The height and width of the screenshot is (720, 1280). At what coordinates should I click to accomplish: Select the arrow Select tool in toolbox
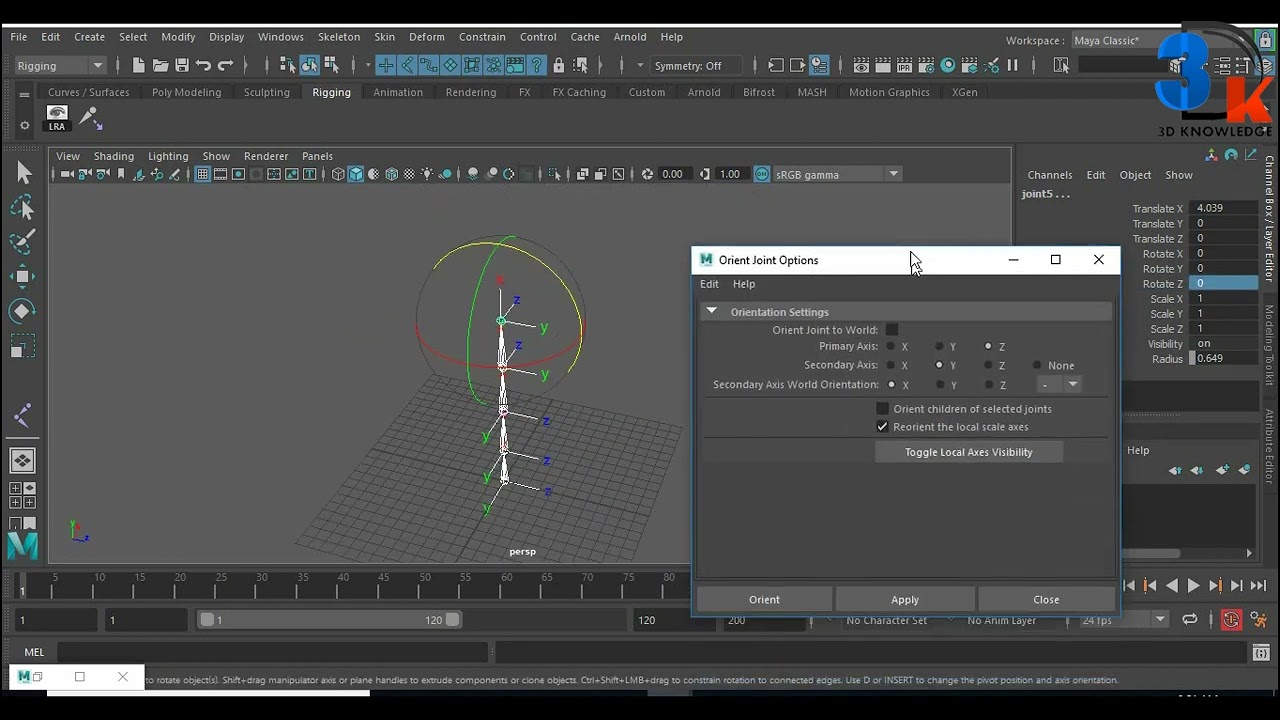pyautogui.click(x=23, y=173)
